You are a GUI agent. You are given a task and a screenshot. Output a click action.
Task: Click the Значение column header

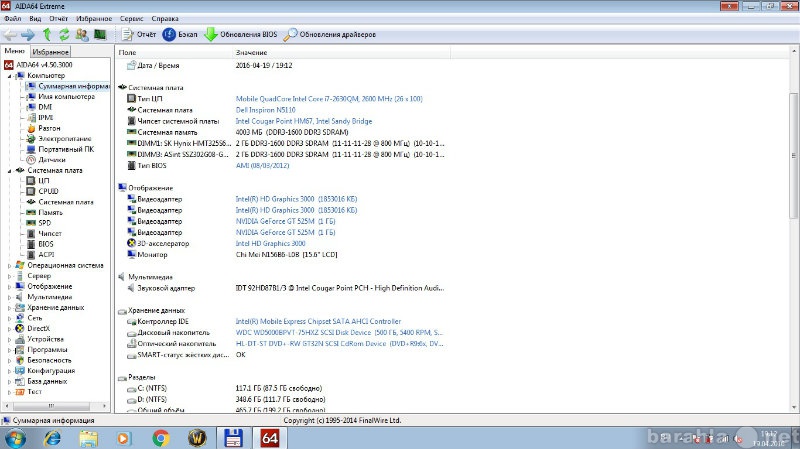[x=341, y=53]
